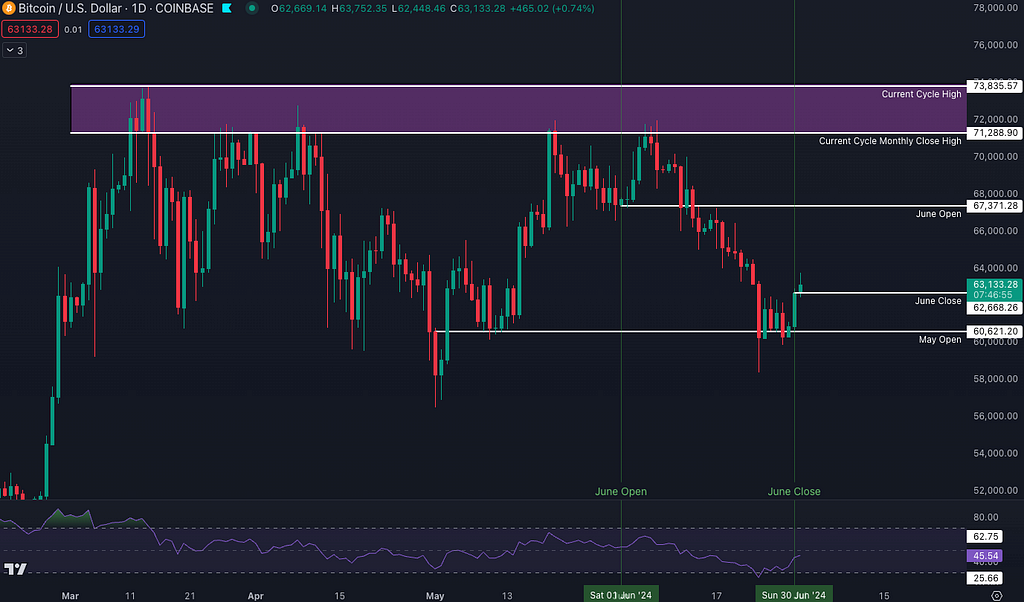
Task: Click the green market status dot
Action: click(x=251, y=8)
